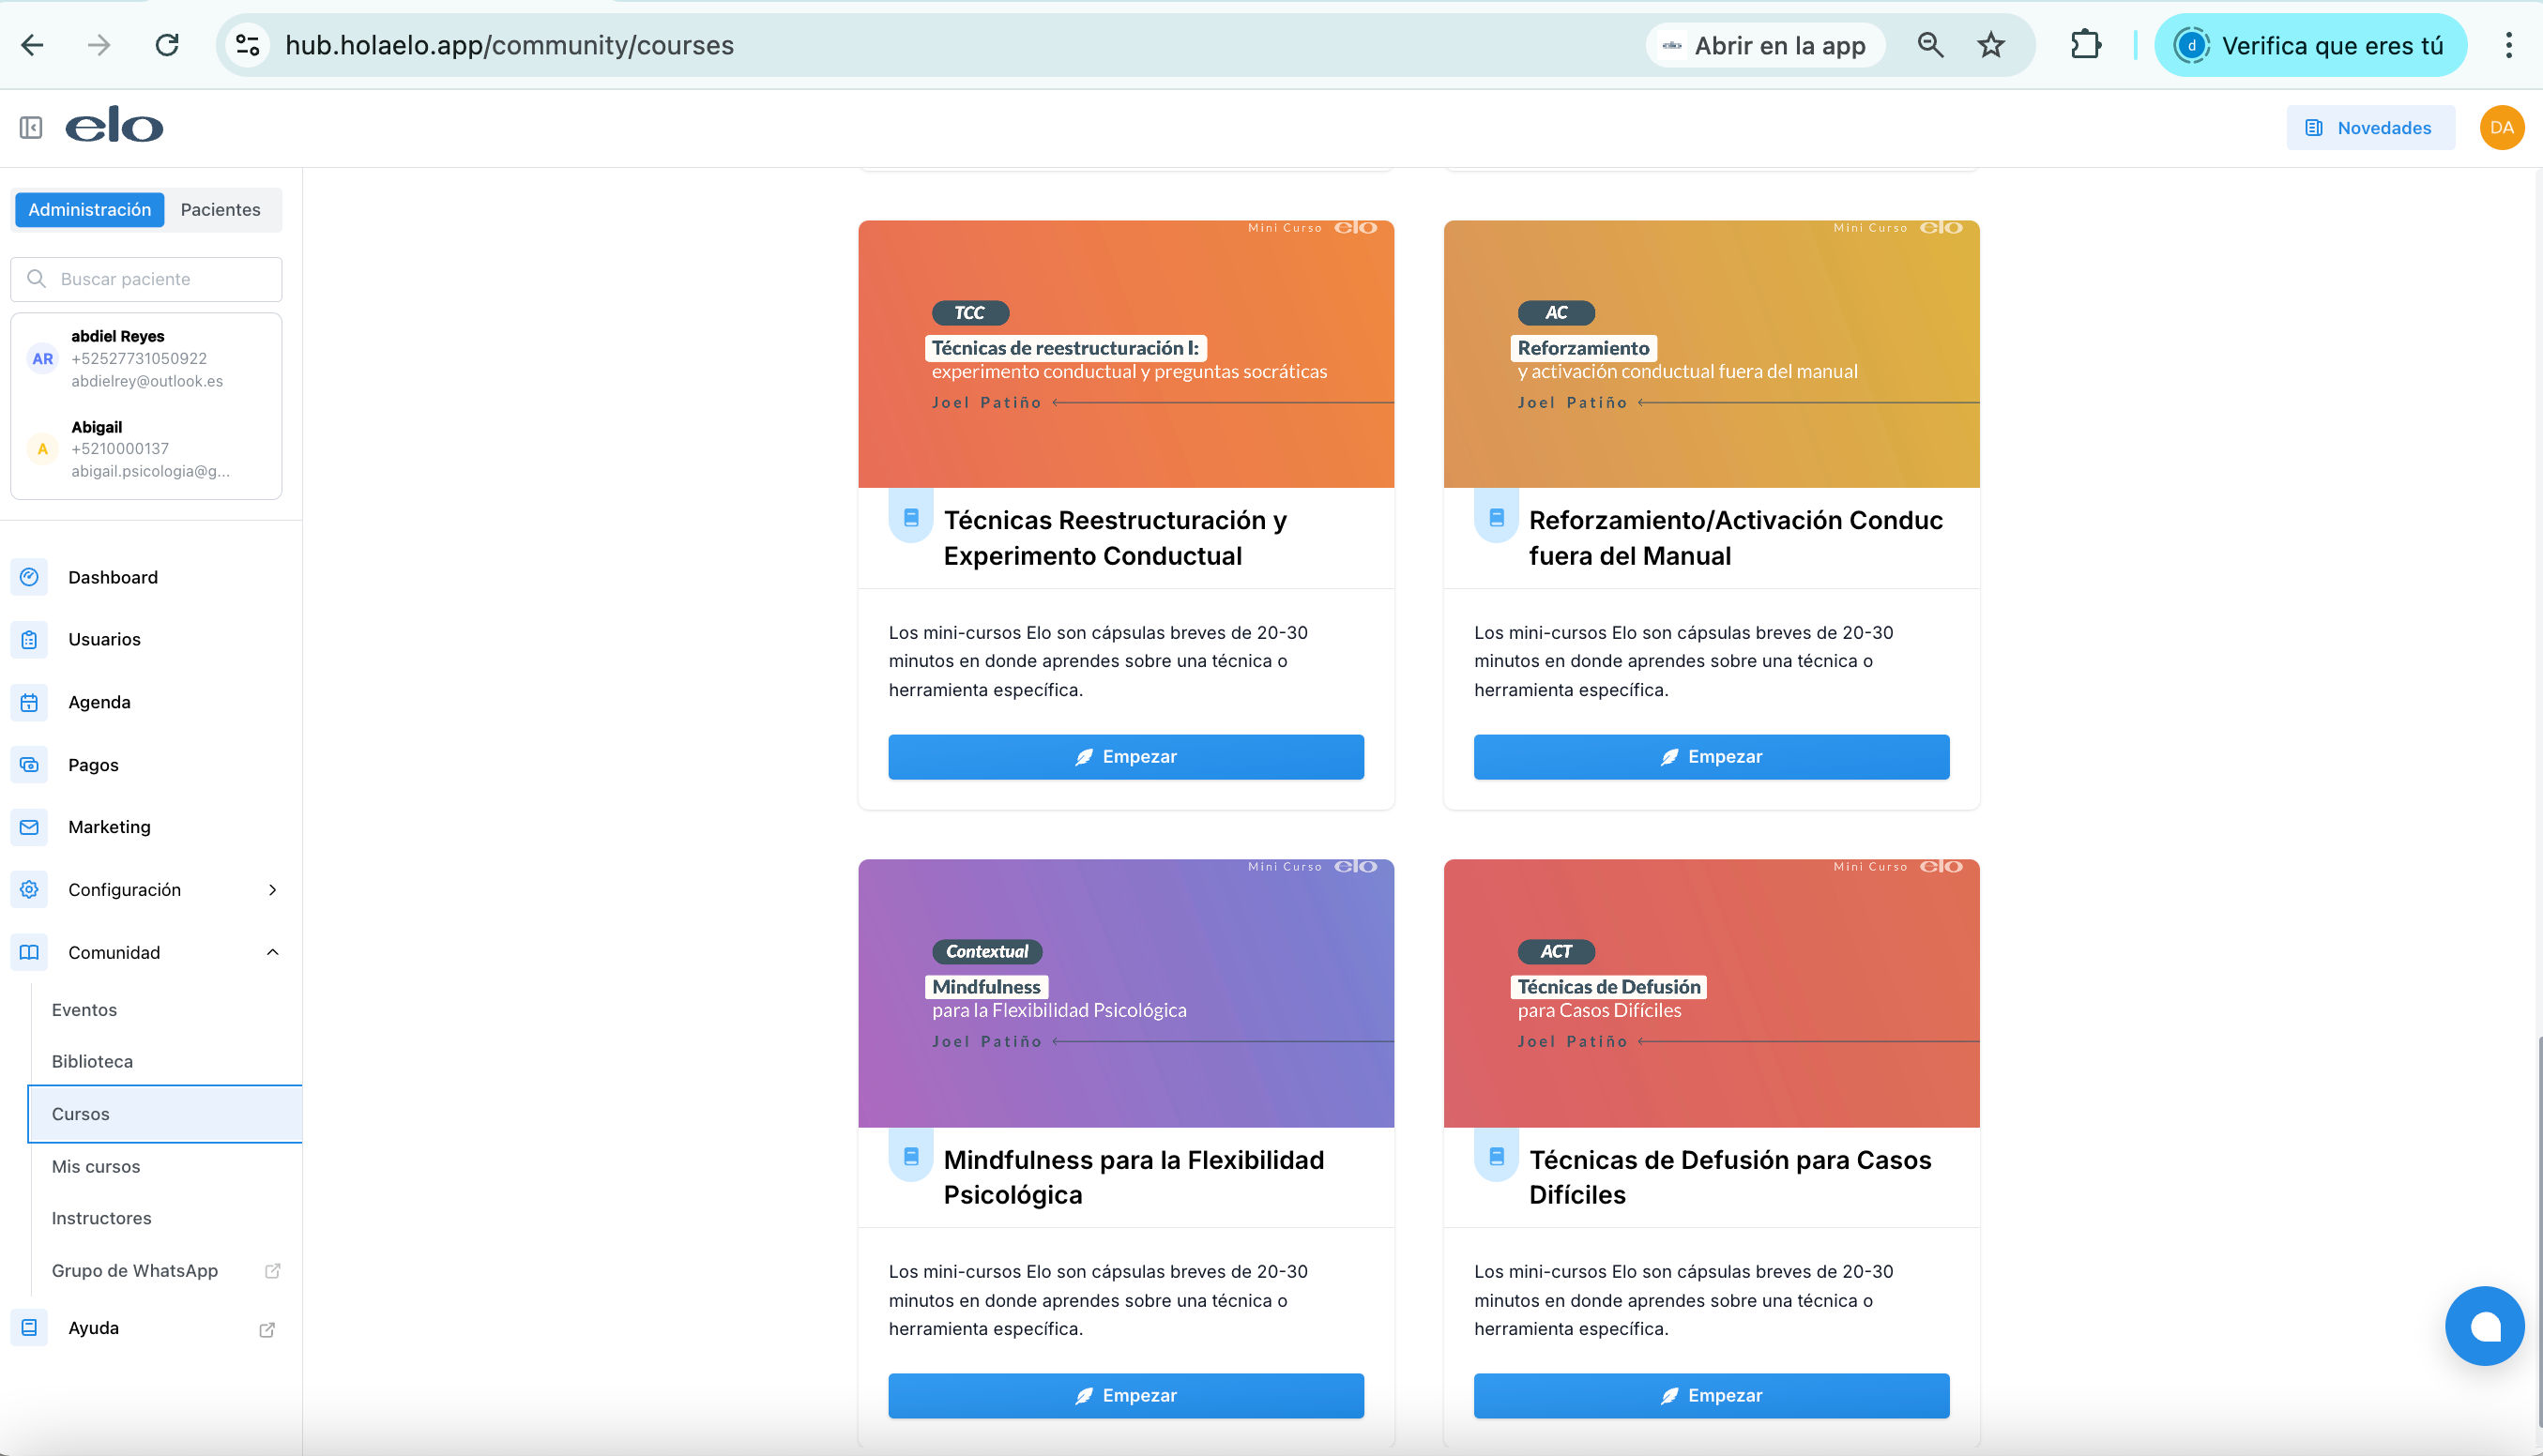Click the Pagos payment icon
The height and width of the screenshot is (1456, 2543).
click(29, 765)
